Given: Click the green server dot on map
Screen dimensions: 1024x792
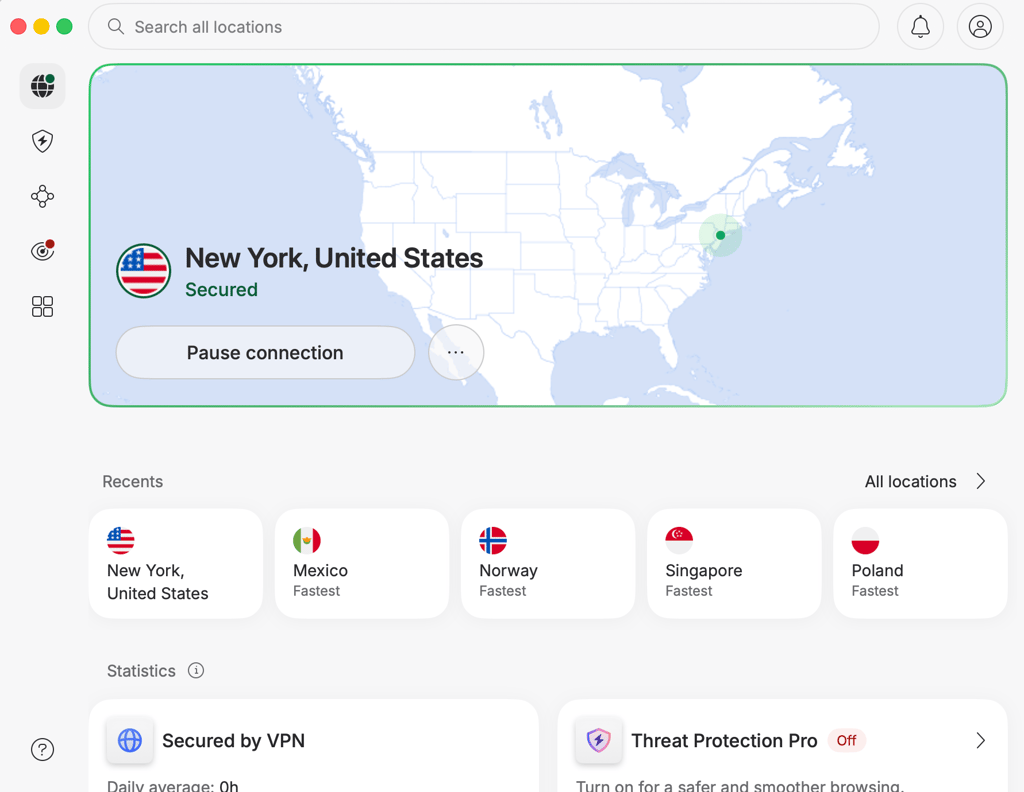Looking at the screenshot, I should coord(720,235).
